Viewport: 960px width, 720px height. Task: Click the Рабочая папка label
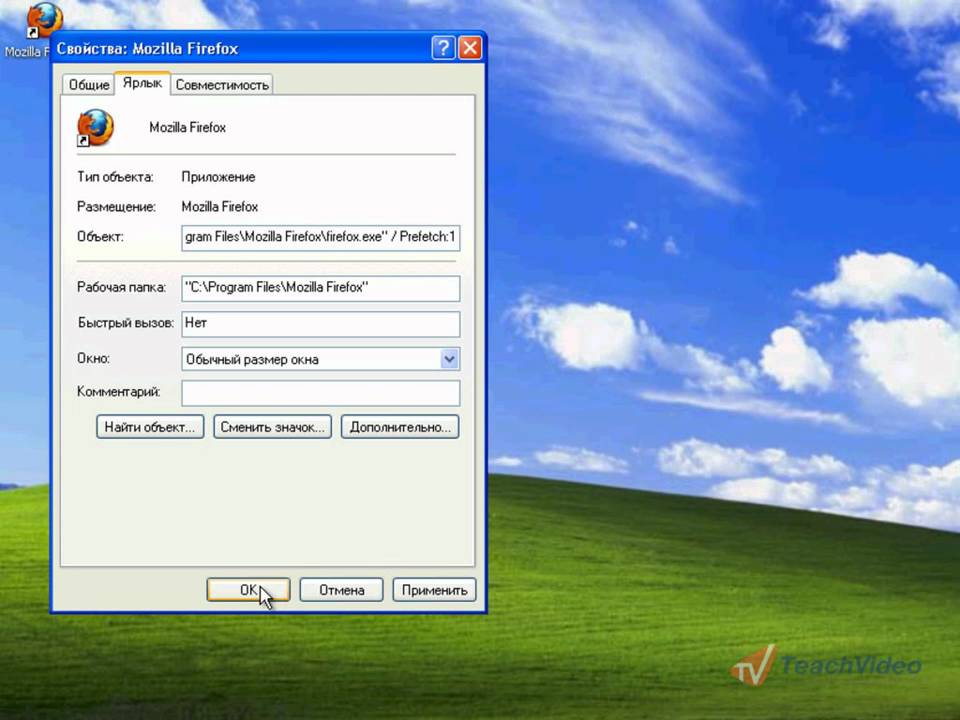(121, 287)
